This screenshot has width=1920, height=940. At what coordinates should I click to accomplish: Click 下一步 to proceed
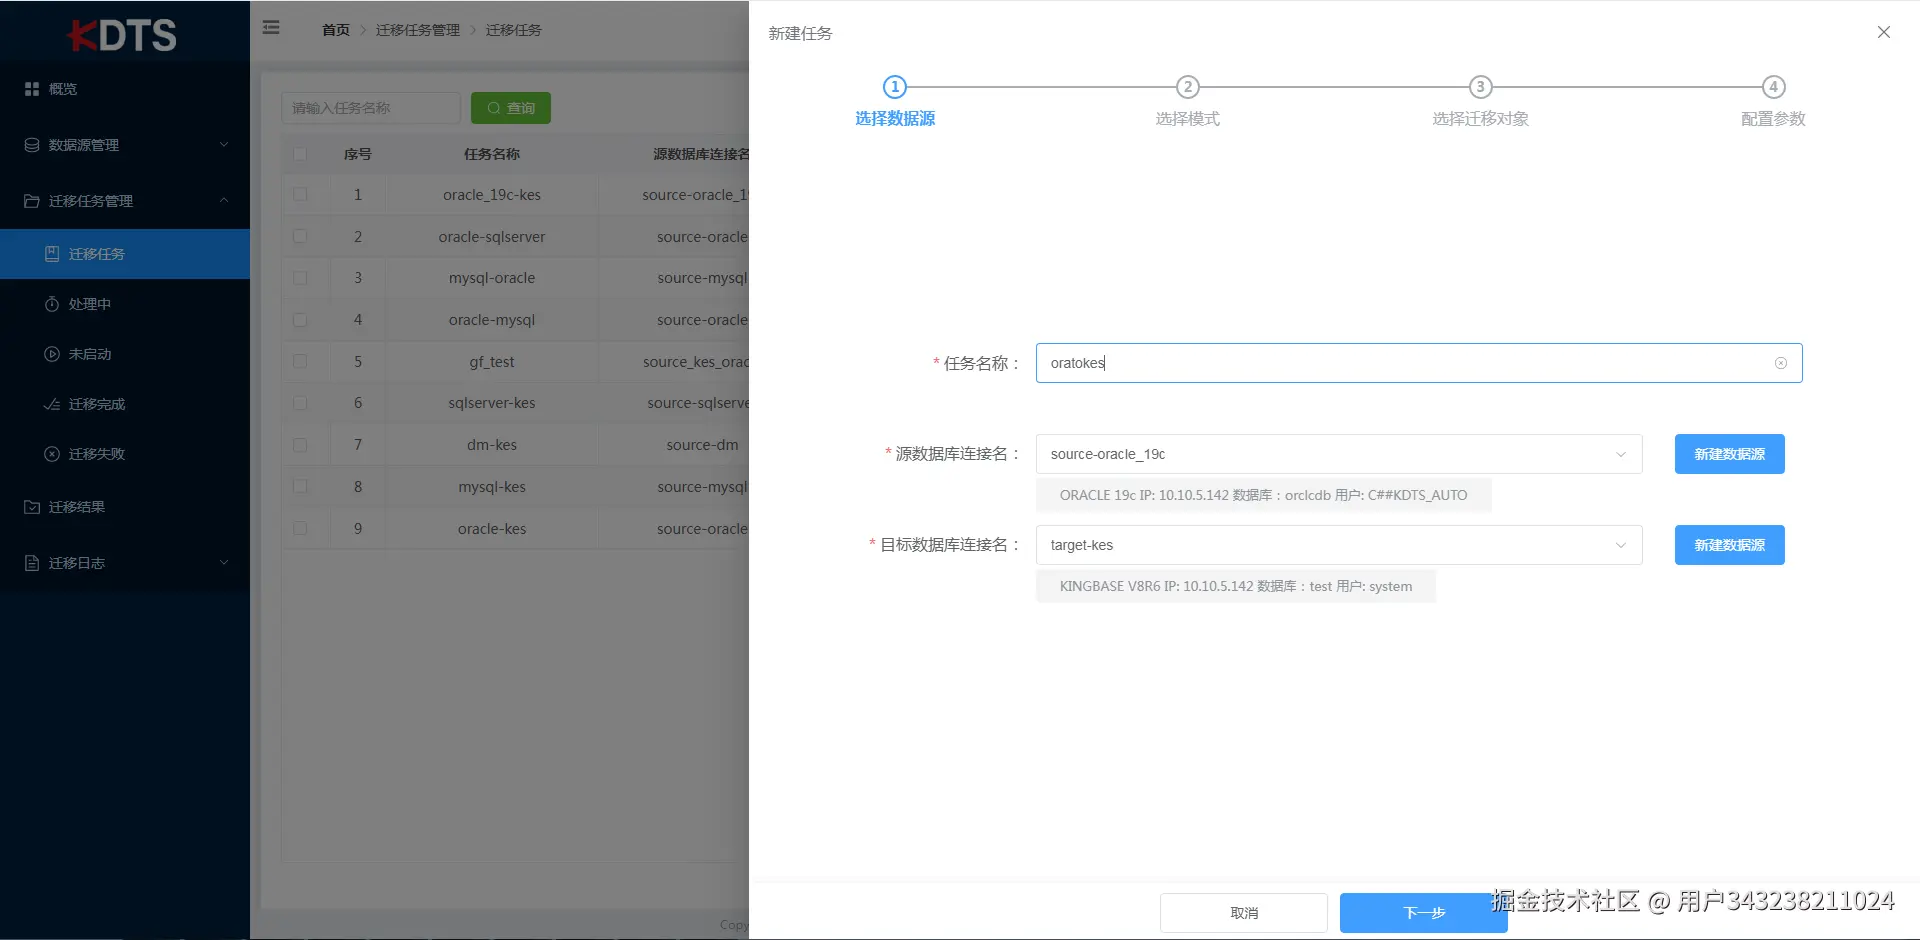coord(1424,912)
